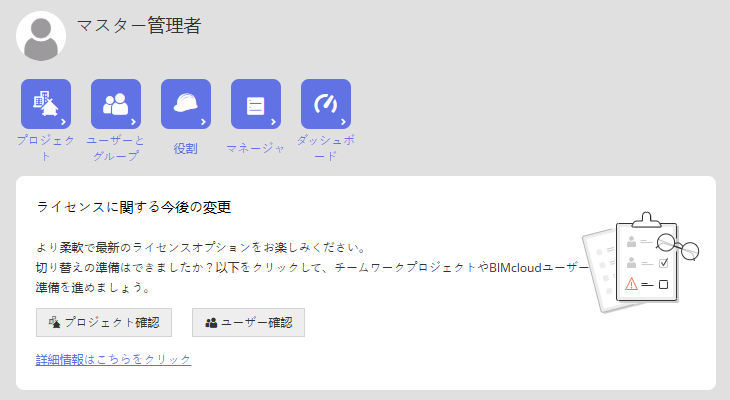Click the マスター管理者 user avatar
Image resolution: width=730 pixels, height=400 pixels.
[41, 36]
